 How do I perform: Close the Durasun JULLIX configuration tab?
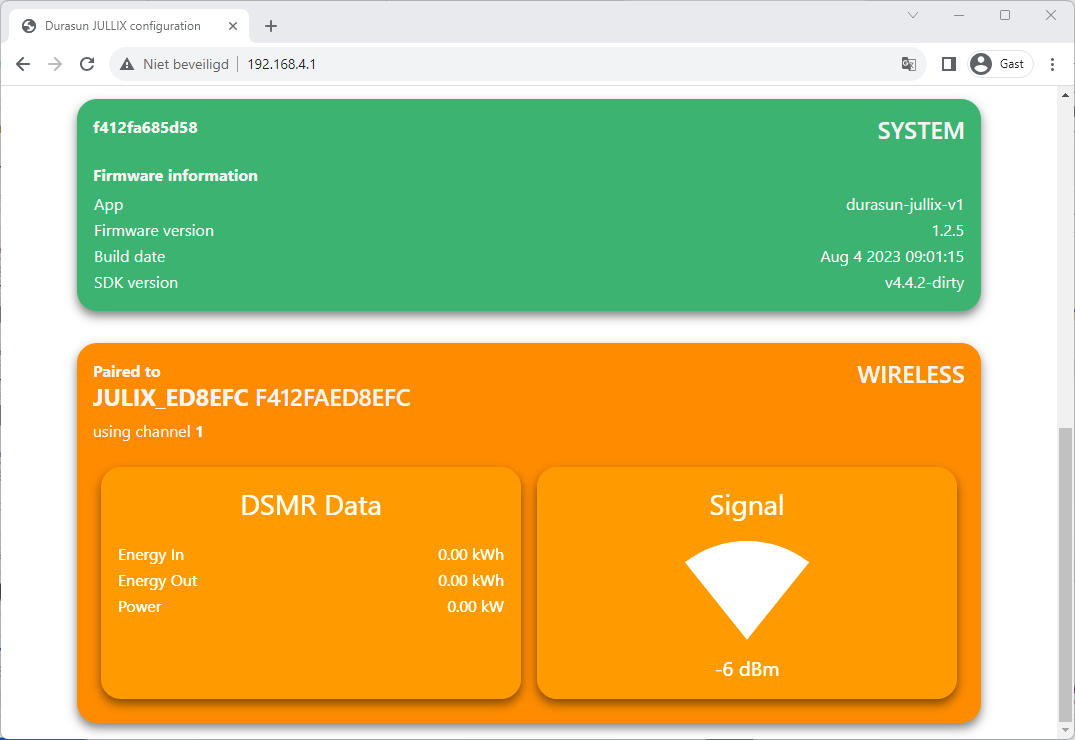point(233,26)
